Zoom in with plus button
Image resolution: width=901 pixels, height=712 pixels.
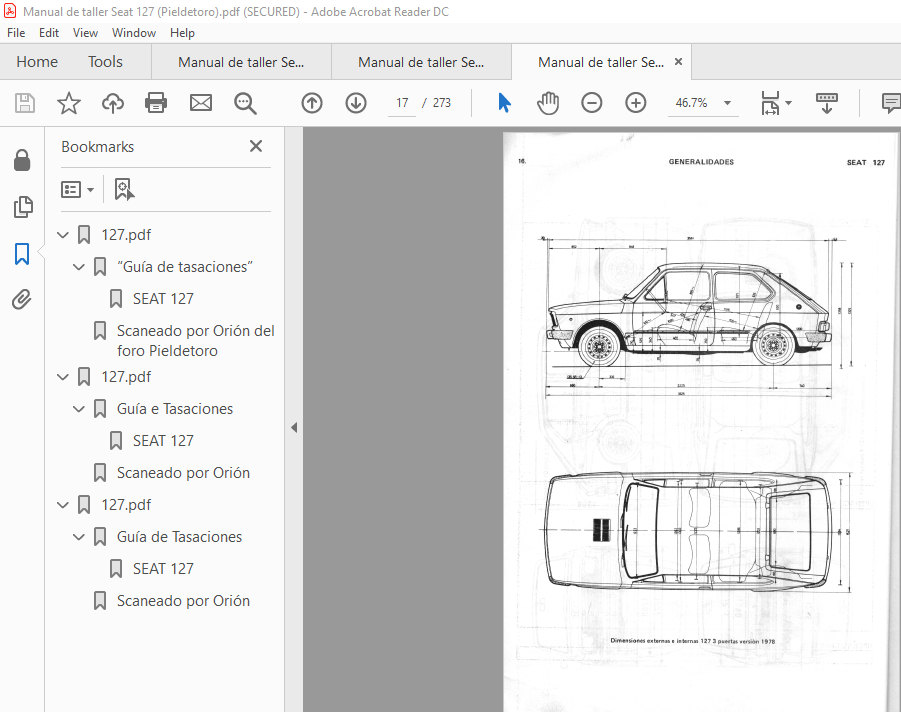(x=636, y=103)
